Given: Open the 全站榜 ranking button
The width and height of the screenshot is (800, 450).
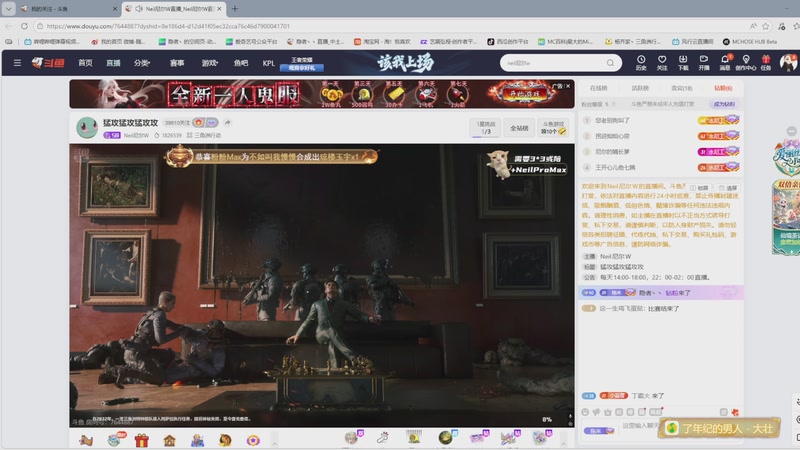Looking at the screenshot, I should [x=519, y=128].
